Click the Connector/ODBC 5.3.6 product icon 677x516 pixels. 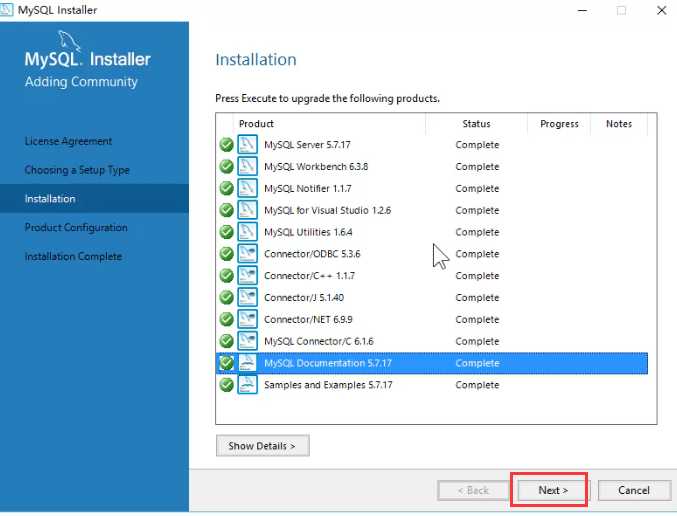pos(247,253)
